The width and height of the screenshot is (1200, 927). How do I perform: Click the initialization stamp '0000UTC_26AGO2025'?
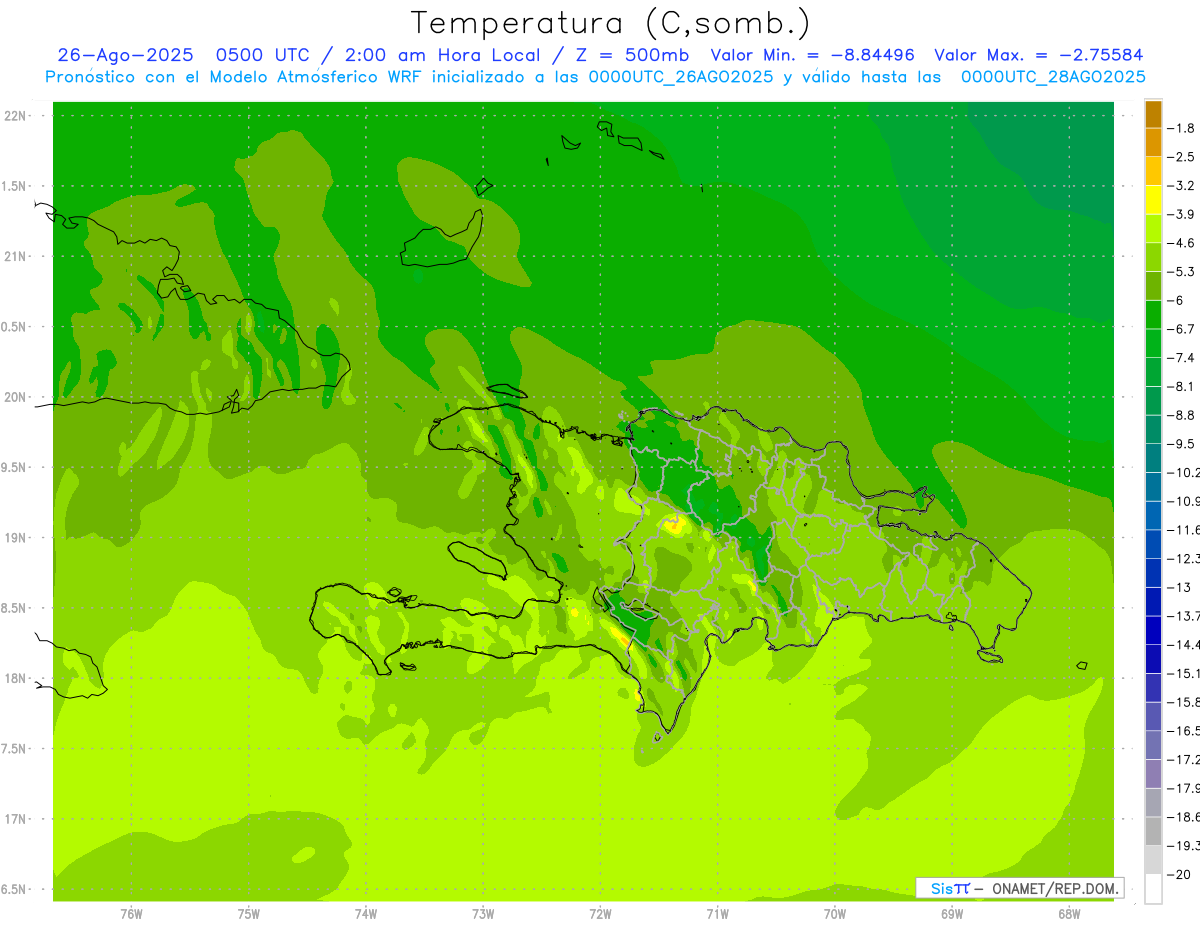click(681, 77)
